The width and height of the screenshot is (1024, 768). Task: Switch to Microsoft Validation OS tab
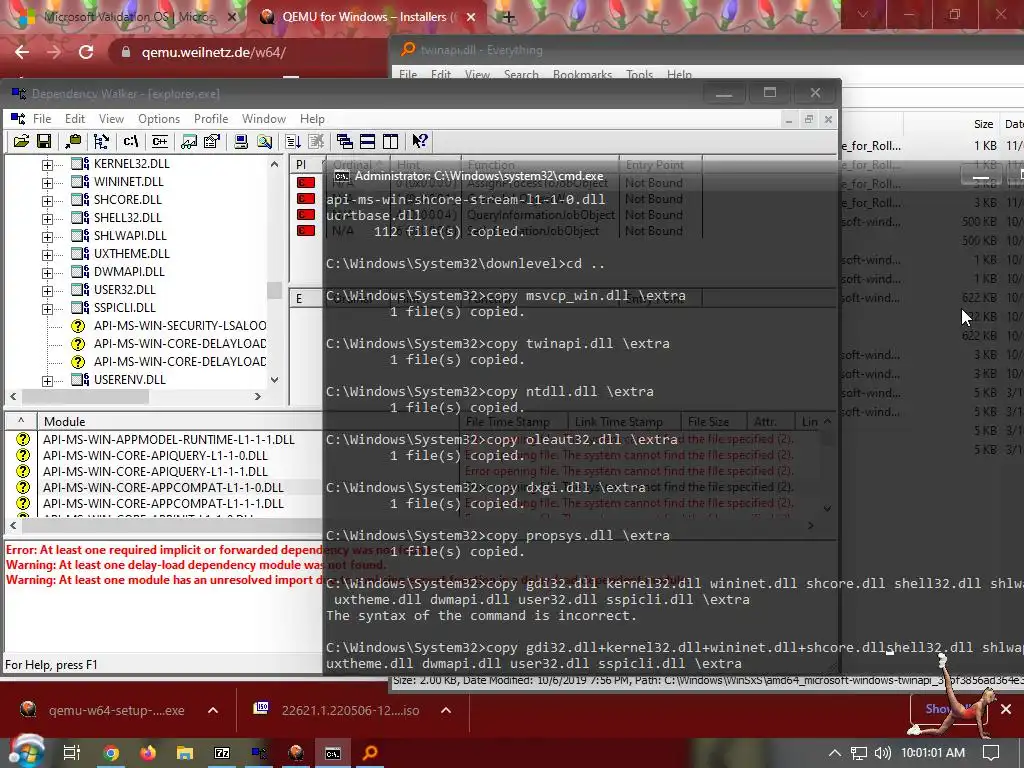[x=127, y=17]
